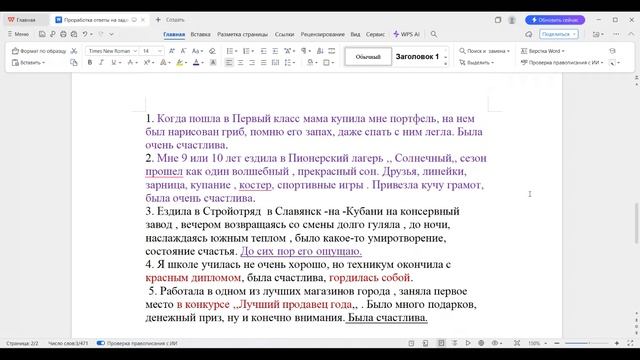Click the WPS AI button
640x360 pixels.
[407, 34]
